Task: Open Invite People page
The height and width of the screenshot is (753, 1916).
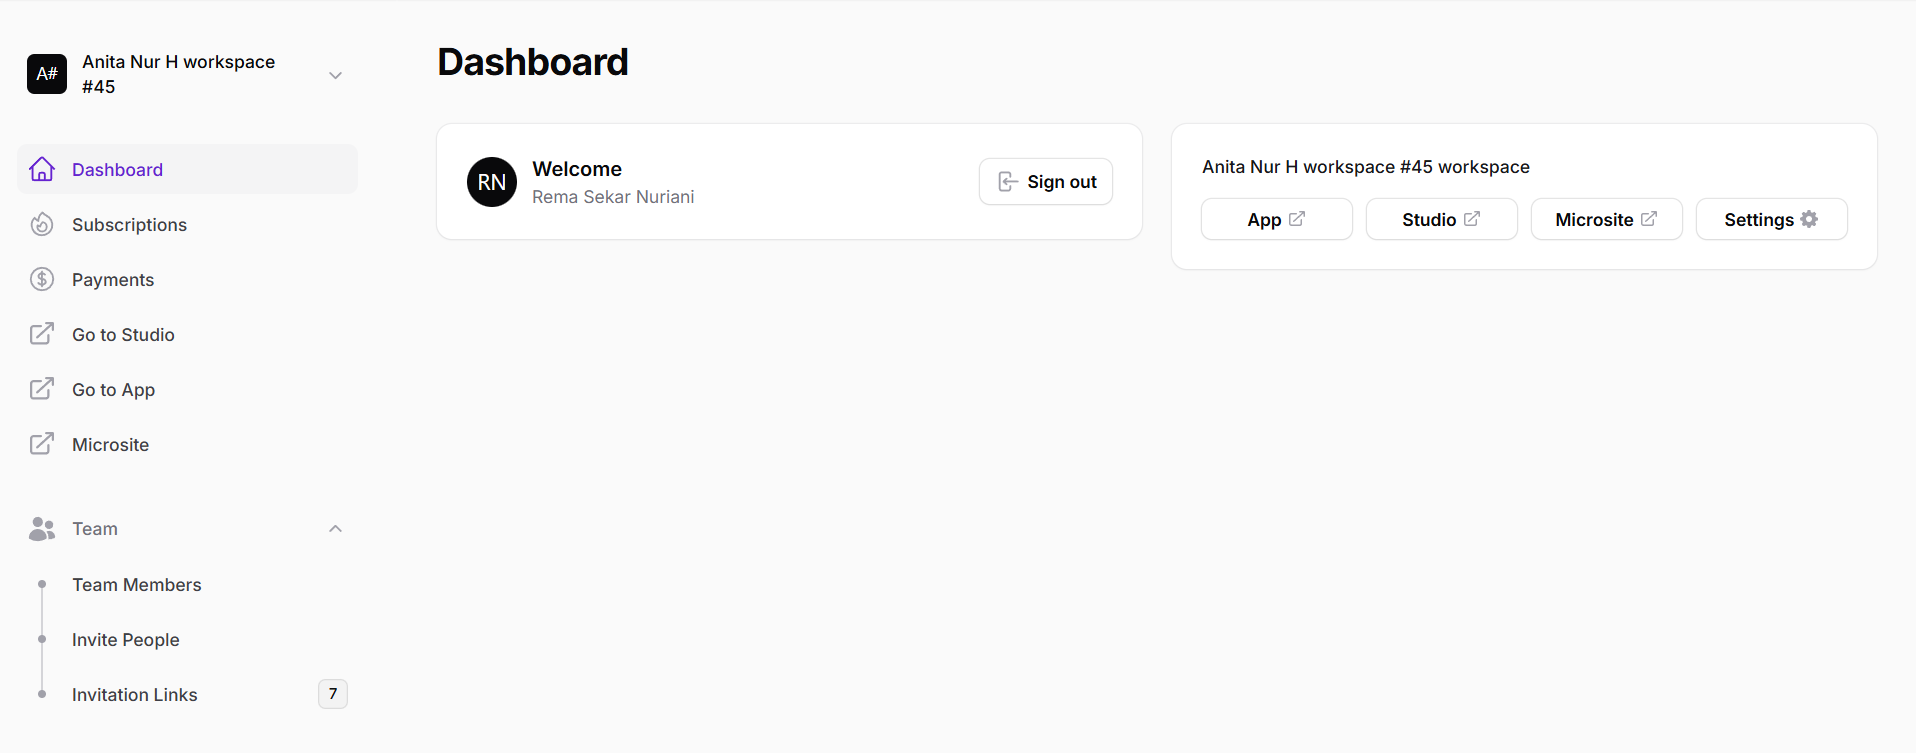Action: pos(125,639)
